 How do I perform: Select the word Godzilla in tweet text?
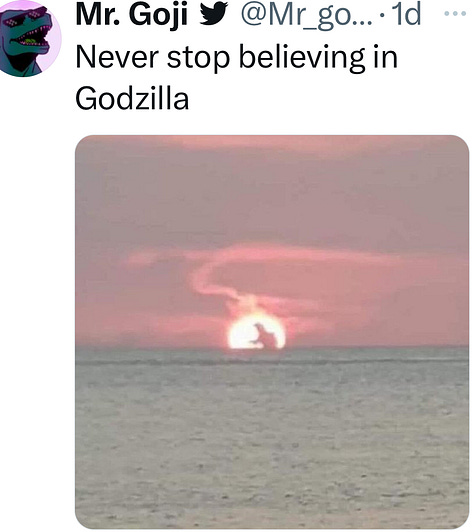[x=132, y=98]
